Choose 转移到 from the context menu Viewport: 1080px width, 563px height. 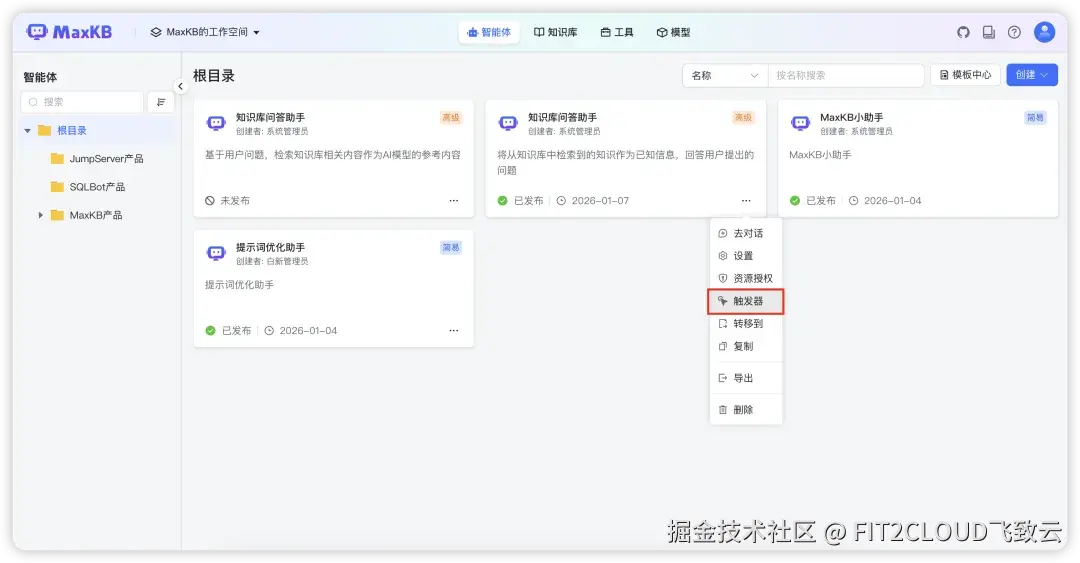746,323
